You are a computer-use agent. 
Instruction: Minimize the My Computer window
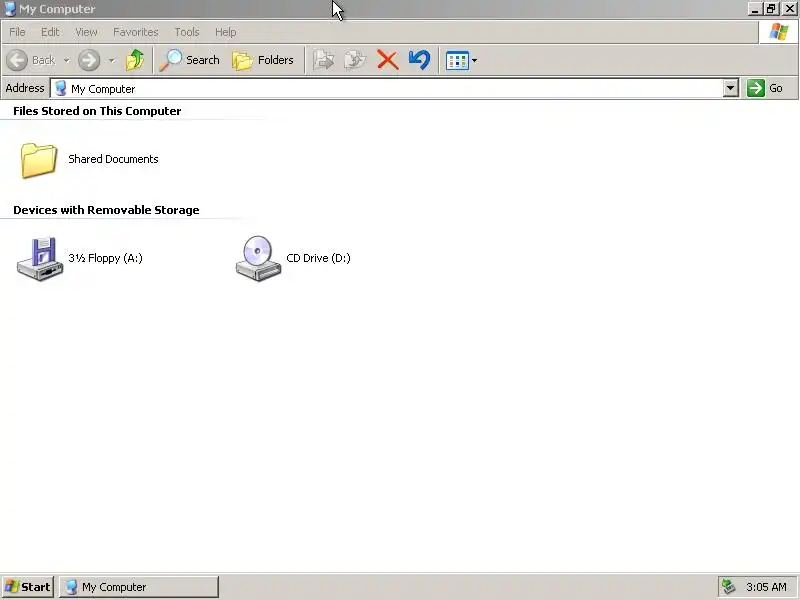coord(754,9)
